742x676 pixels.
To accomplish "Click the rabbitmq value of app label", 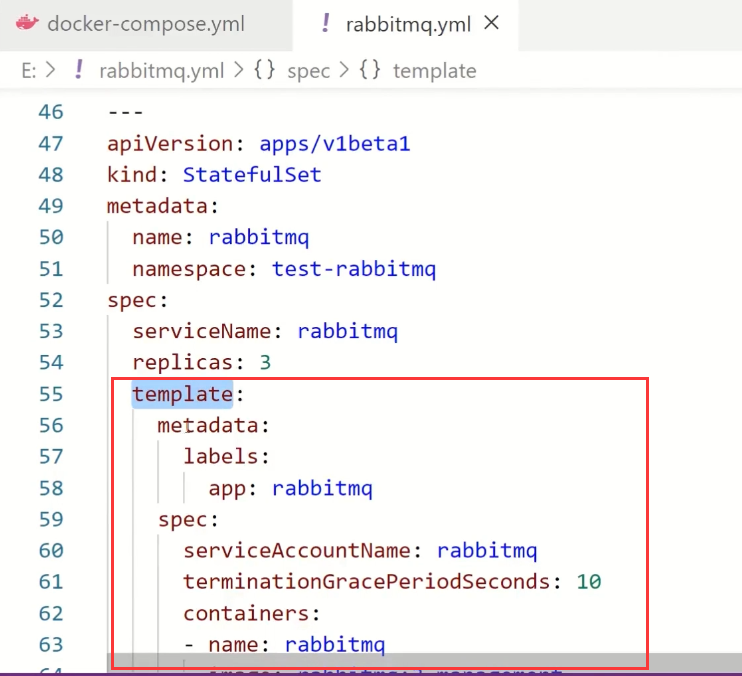I will 322,488.
